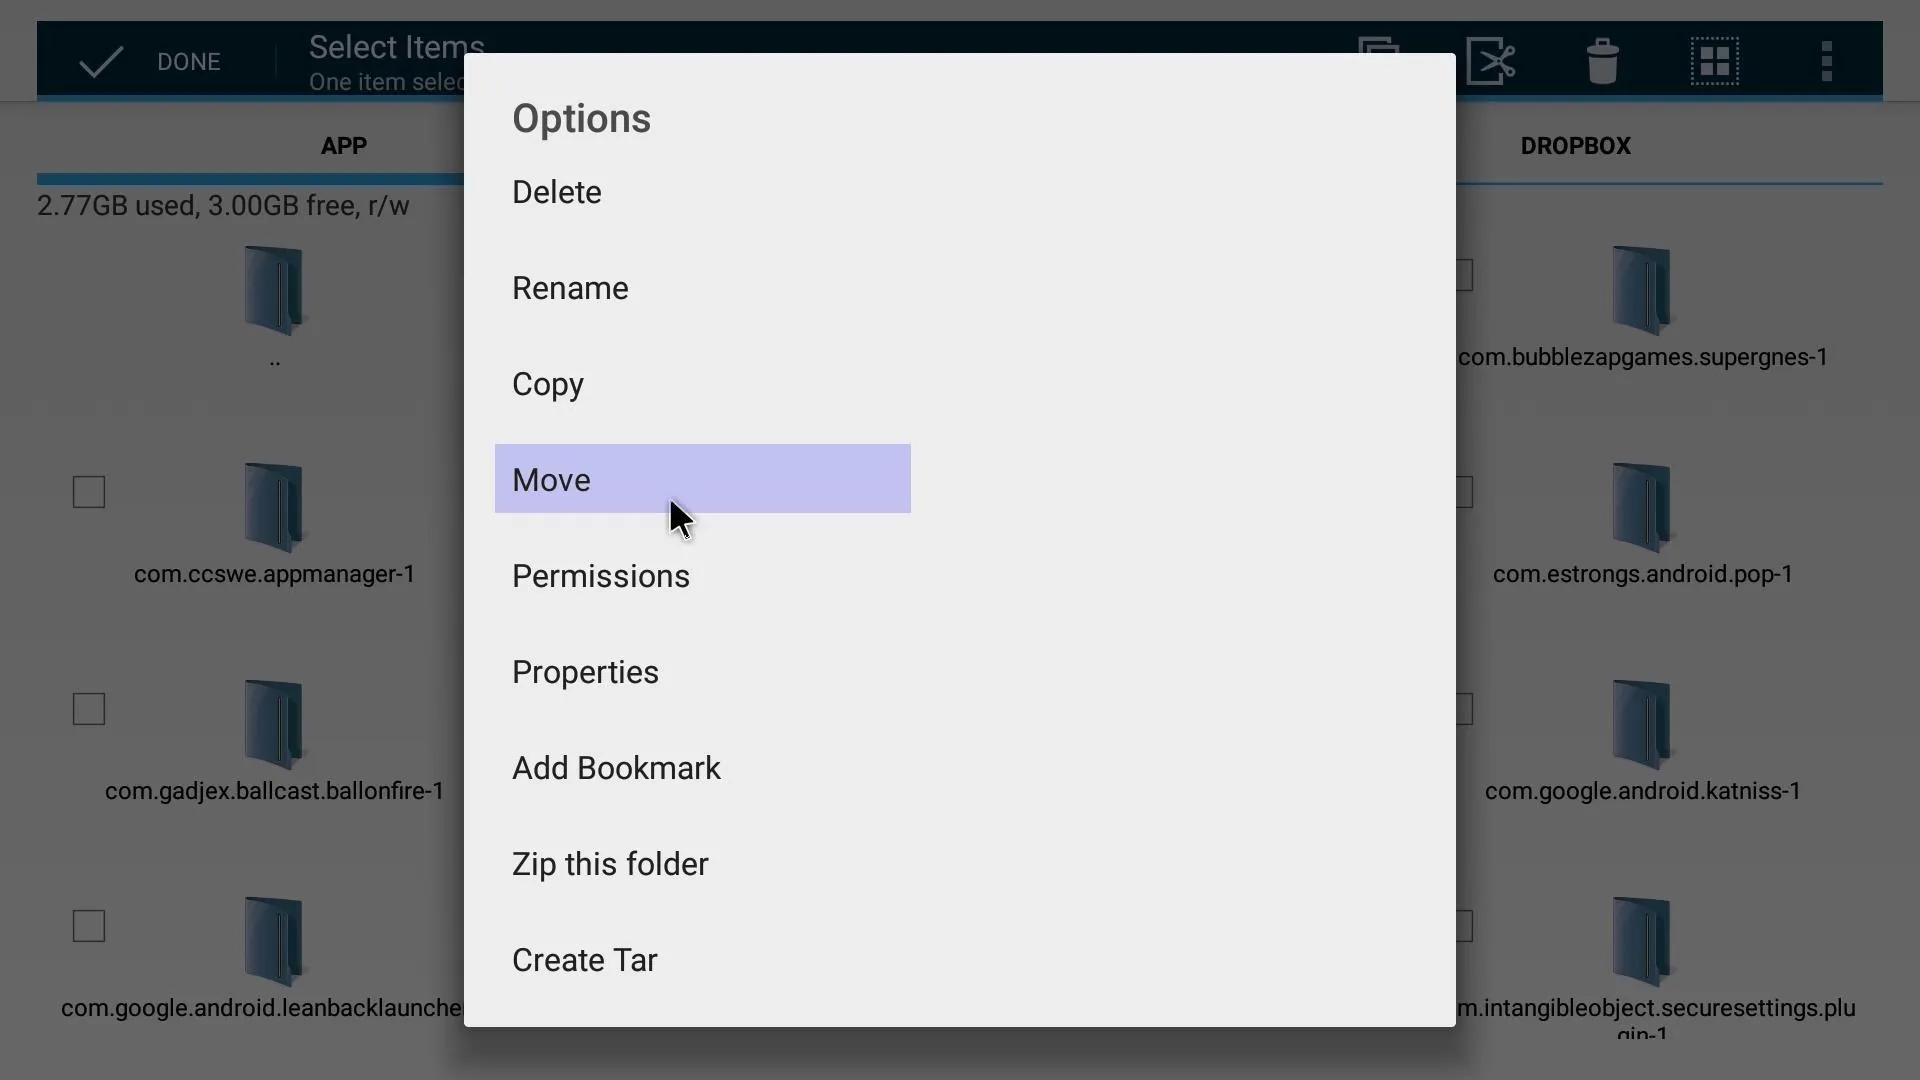Open the com.google.android.katniss-1 folder icon
The width and height of the screenshot is (1920, 1080).
(1642, 724)
